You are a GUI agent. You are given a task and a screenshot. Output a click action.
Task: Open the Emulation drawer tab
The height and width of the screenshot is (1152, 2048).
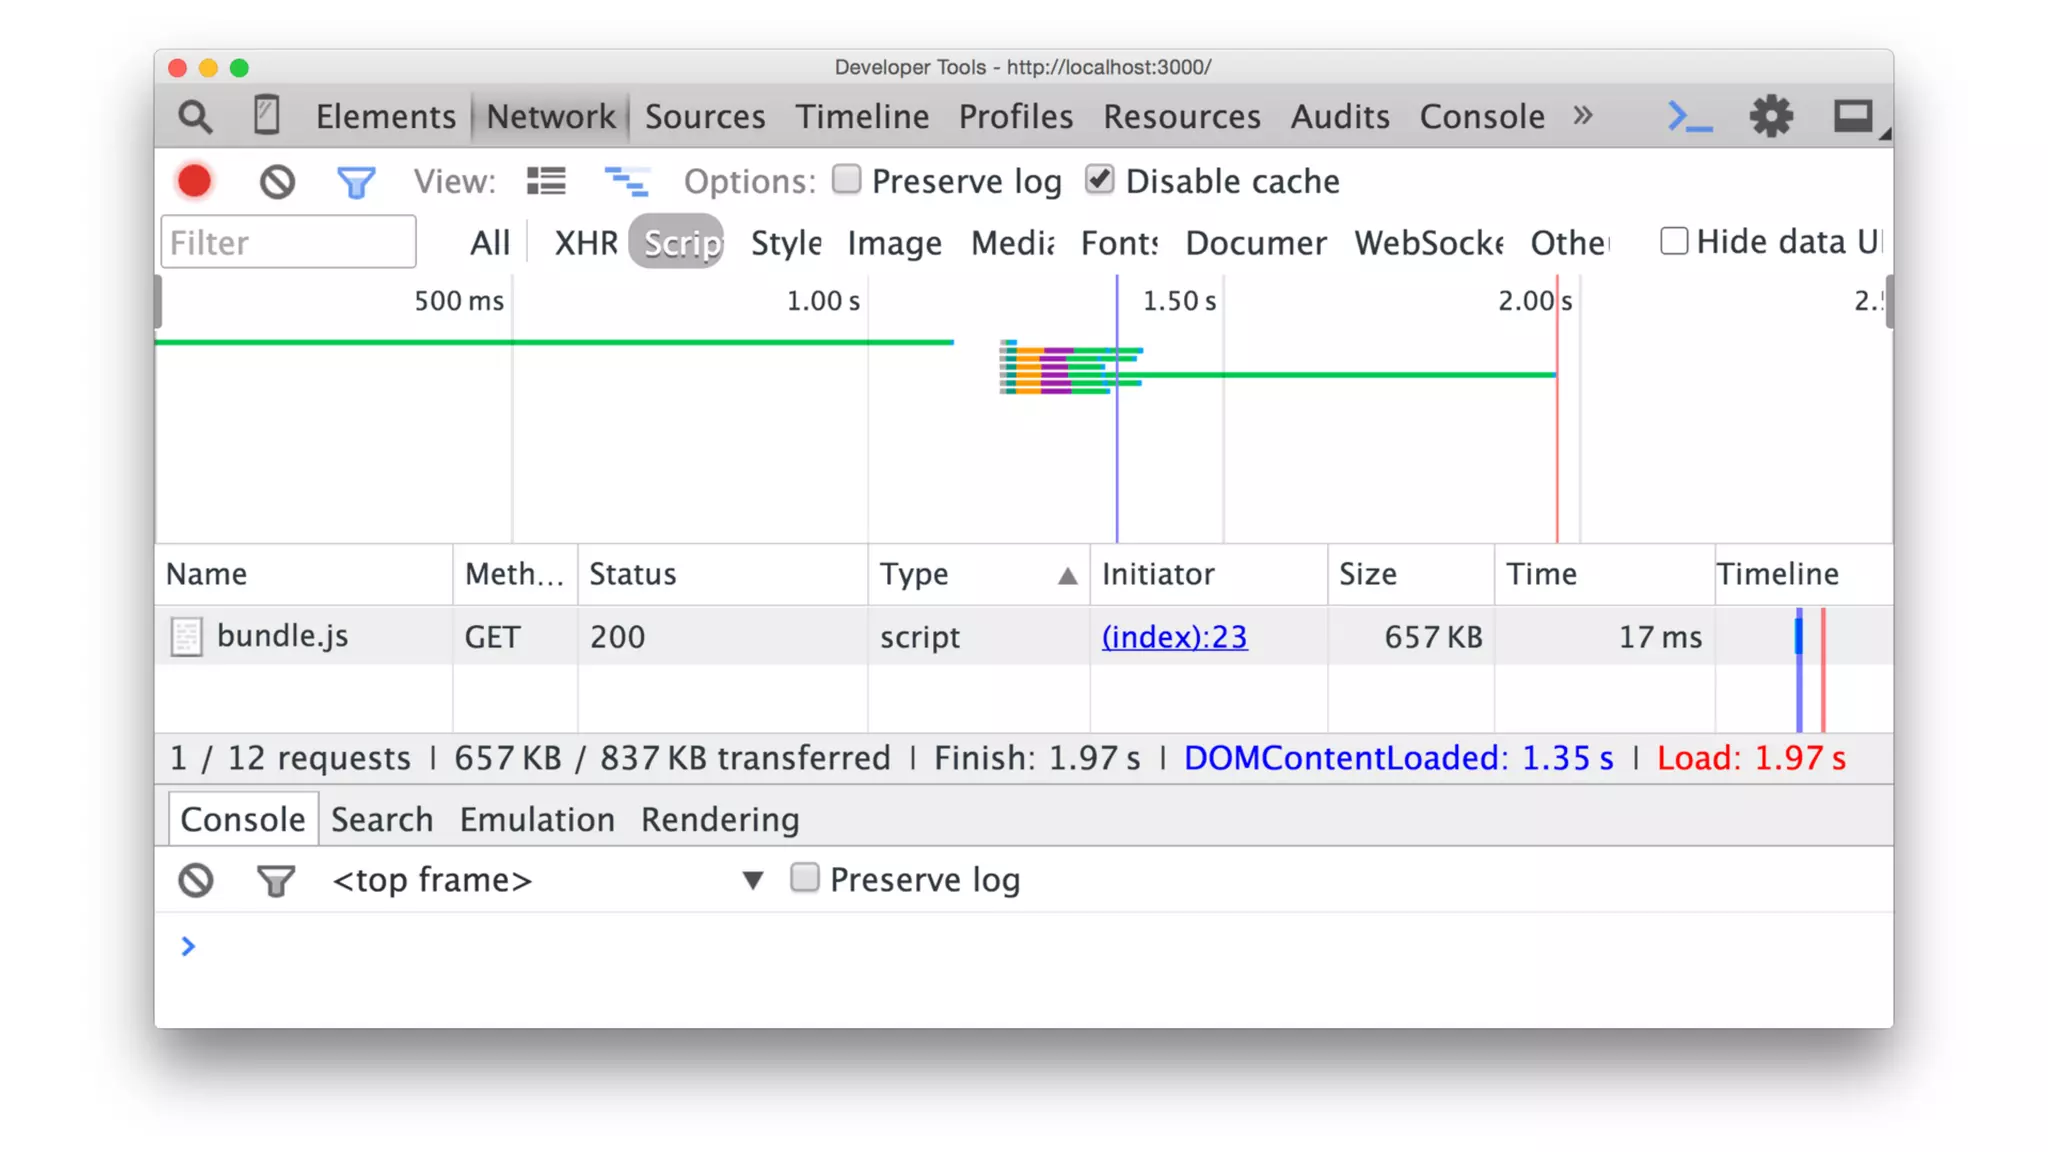pos(537,820)
